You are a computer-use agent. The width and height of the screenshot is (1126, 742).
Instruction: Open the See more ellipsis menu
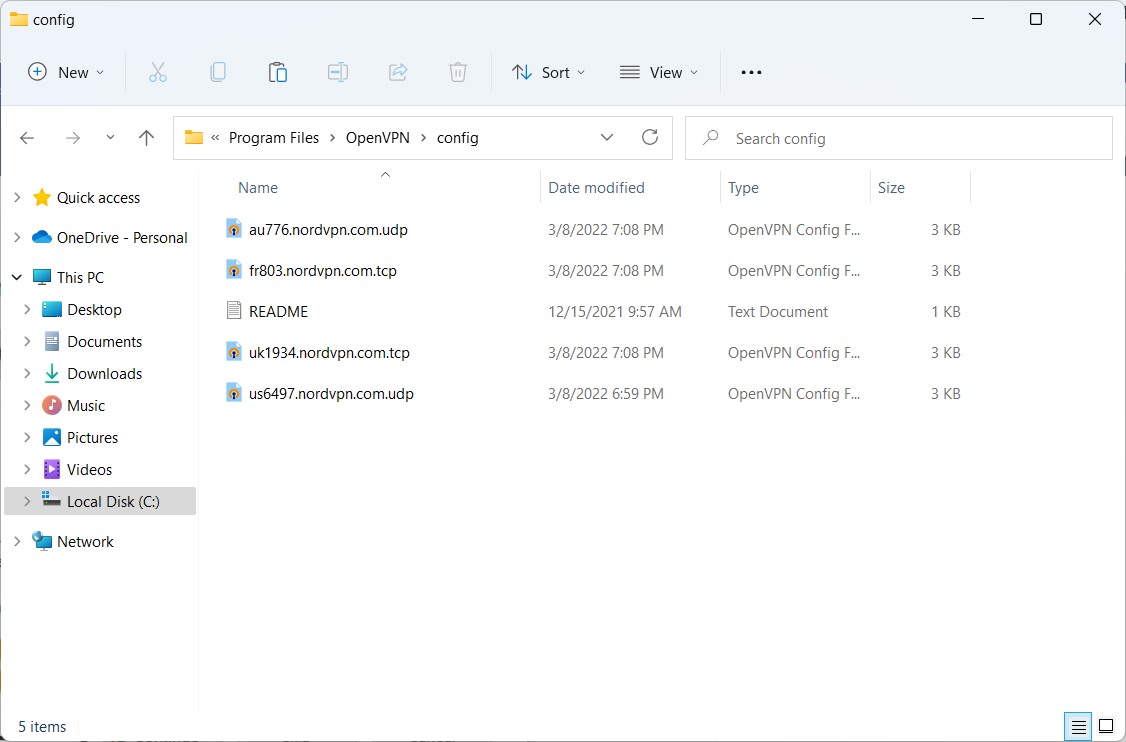pyautogui.click(x=751, y=72)
